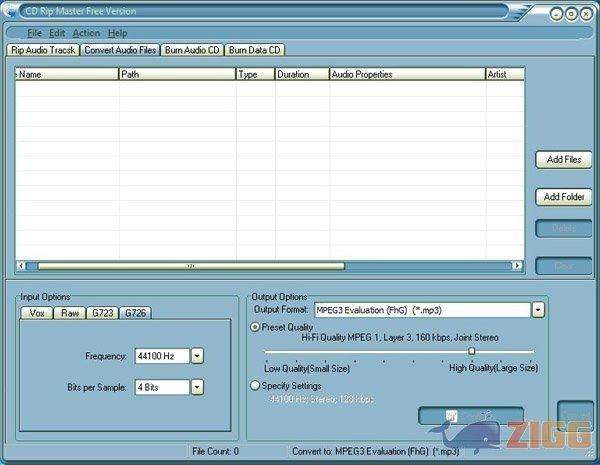Sort list by Name column header
Screen dimensions: 600x465
coord(67,74)
